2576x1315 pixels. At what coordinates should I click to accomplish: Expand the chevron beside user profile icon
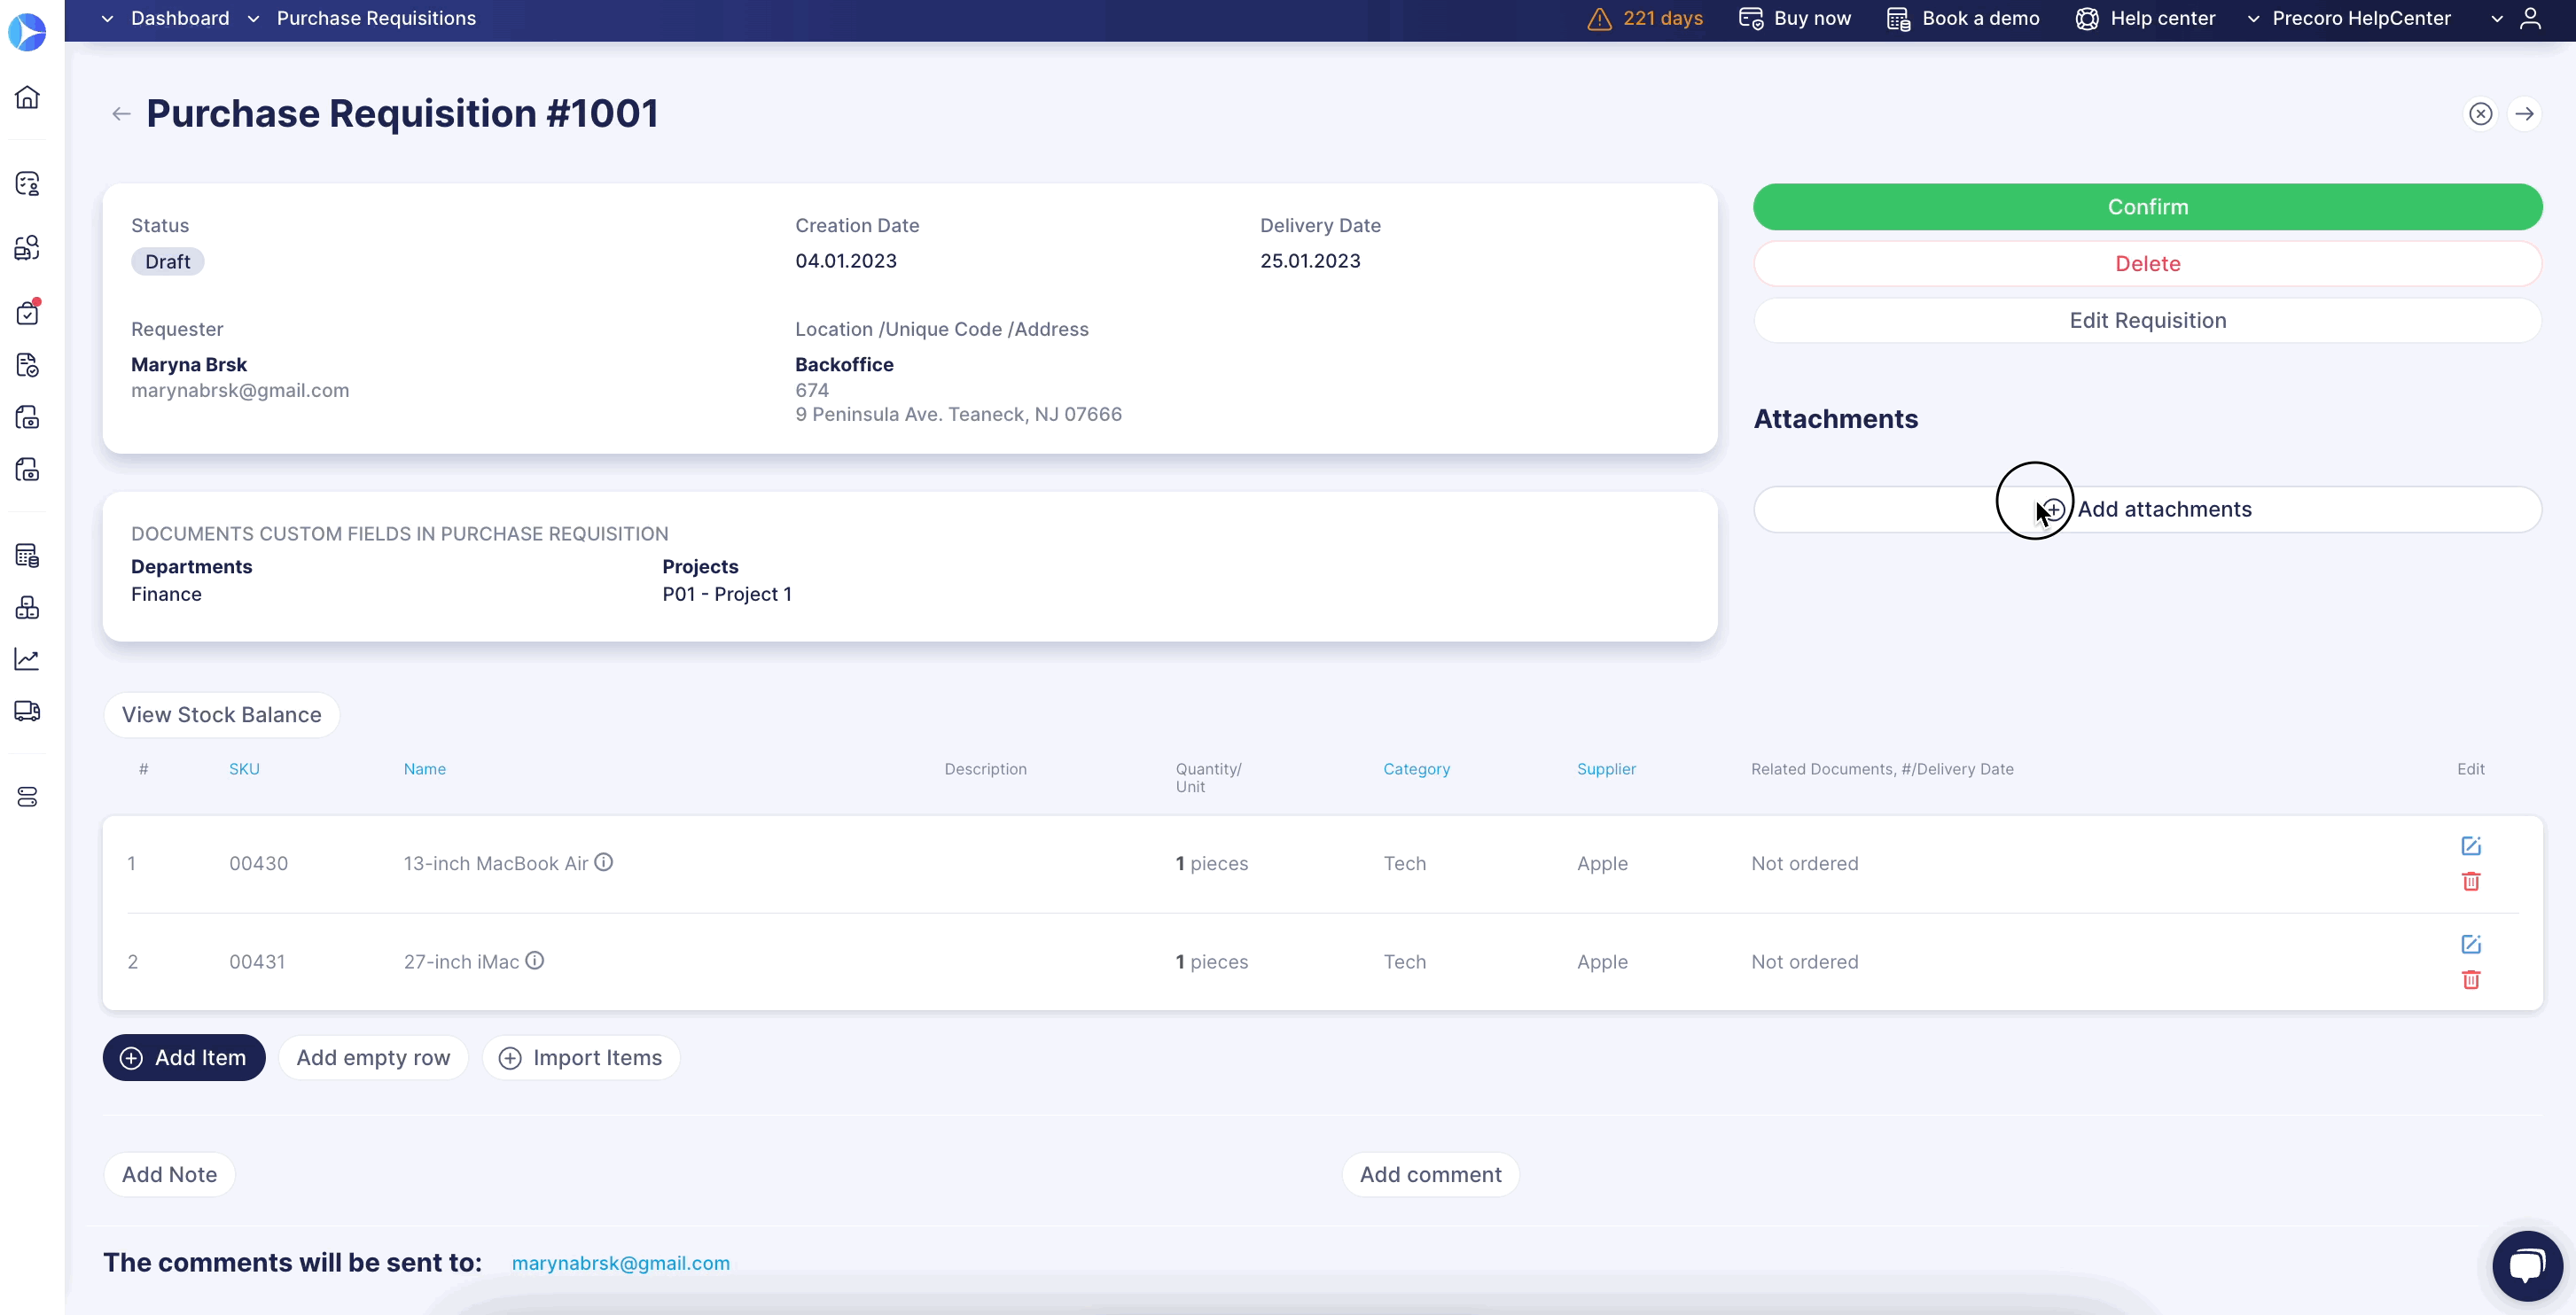(x=2496, y=19)
